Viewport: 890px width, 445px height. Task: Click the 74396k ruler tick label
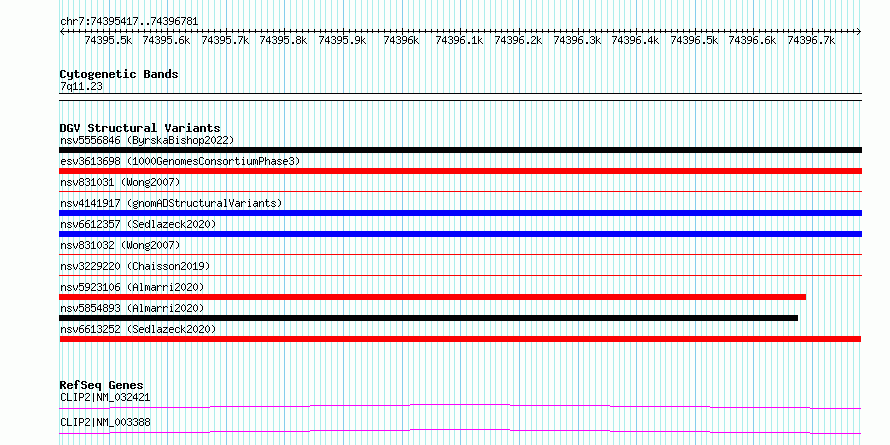[401, 40]
